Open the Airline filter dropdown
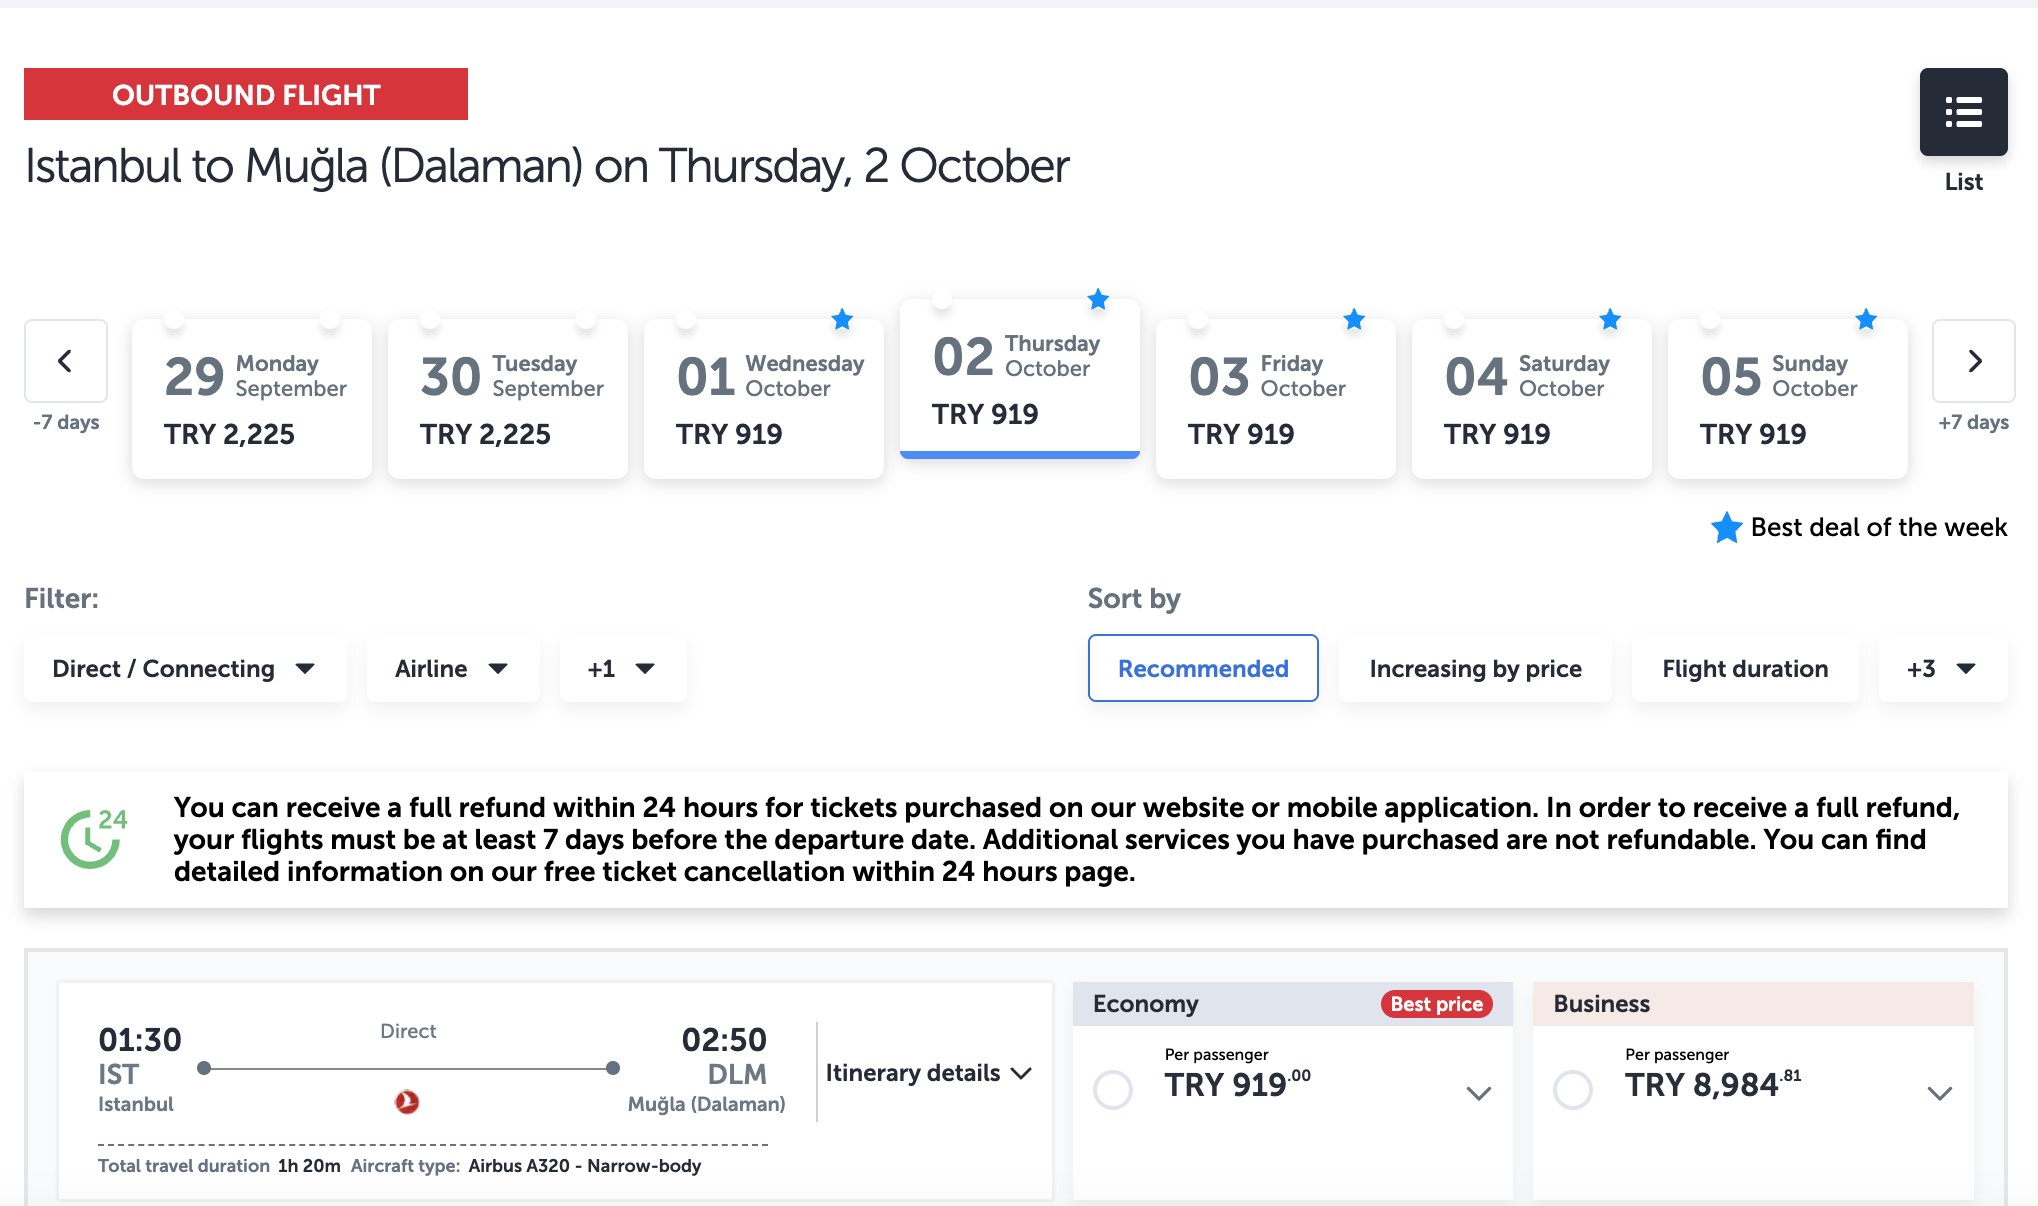Viewport: 2038px width, 1206px height. (x=452, y=669)
